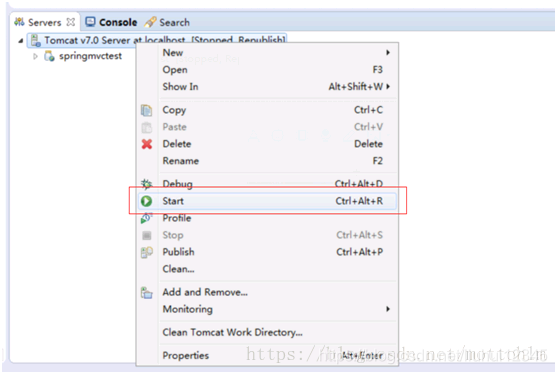Click the Profile icon in menu
This screenshot has width=557, height=374.
click(x=146, y=218)
